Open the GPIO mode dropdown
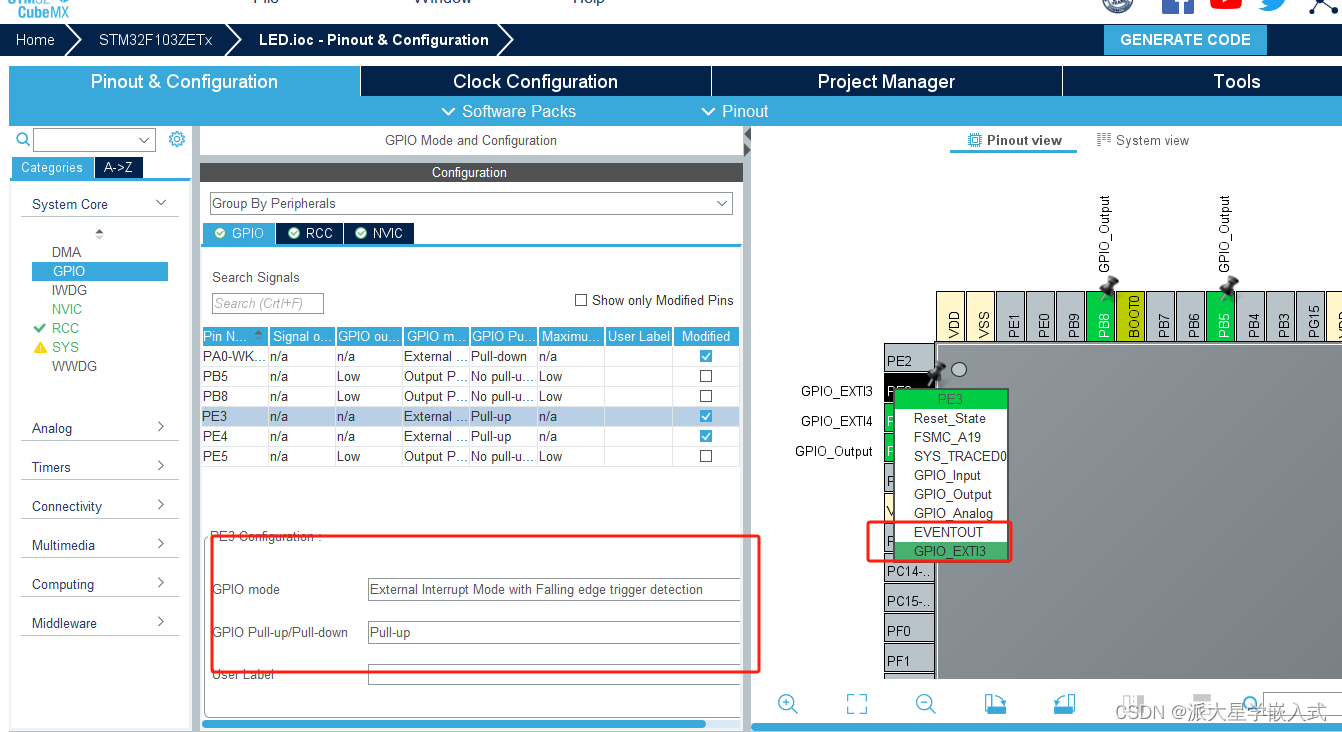The height and width of the screenshot is (732, 1342). [x=554, y=589]
